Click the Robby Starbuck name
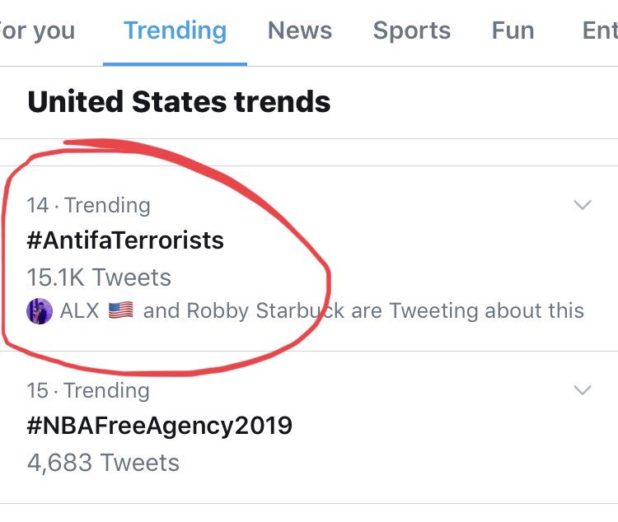The width and height of the screenshot is (618, 522). pos(261,310)
